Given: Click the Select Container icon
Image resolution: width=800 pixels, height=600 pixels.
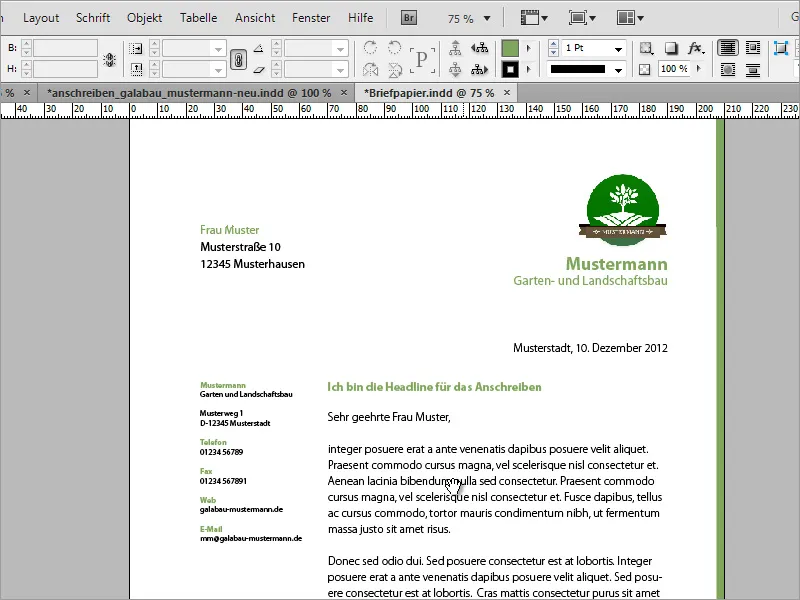Looking at the screenshot, I should point(455,48).
